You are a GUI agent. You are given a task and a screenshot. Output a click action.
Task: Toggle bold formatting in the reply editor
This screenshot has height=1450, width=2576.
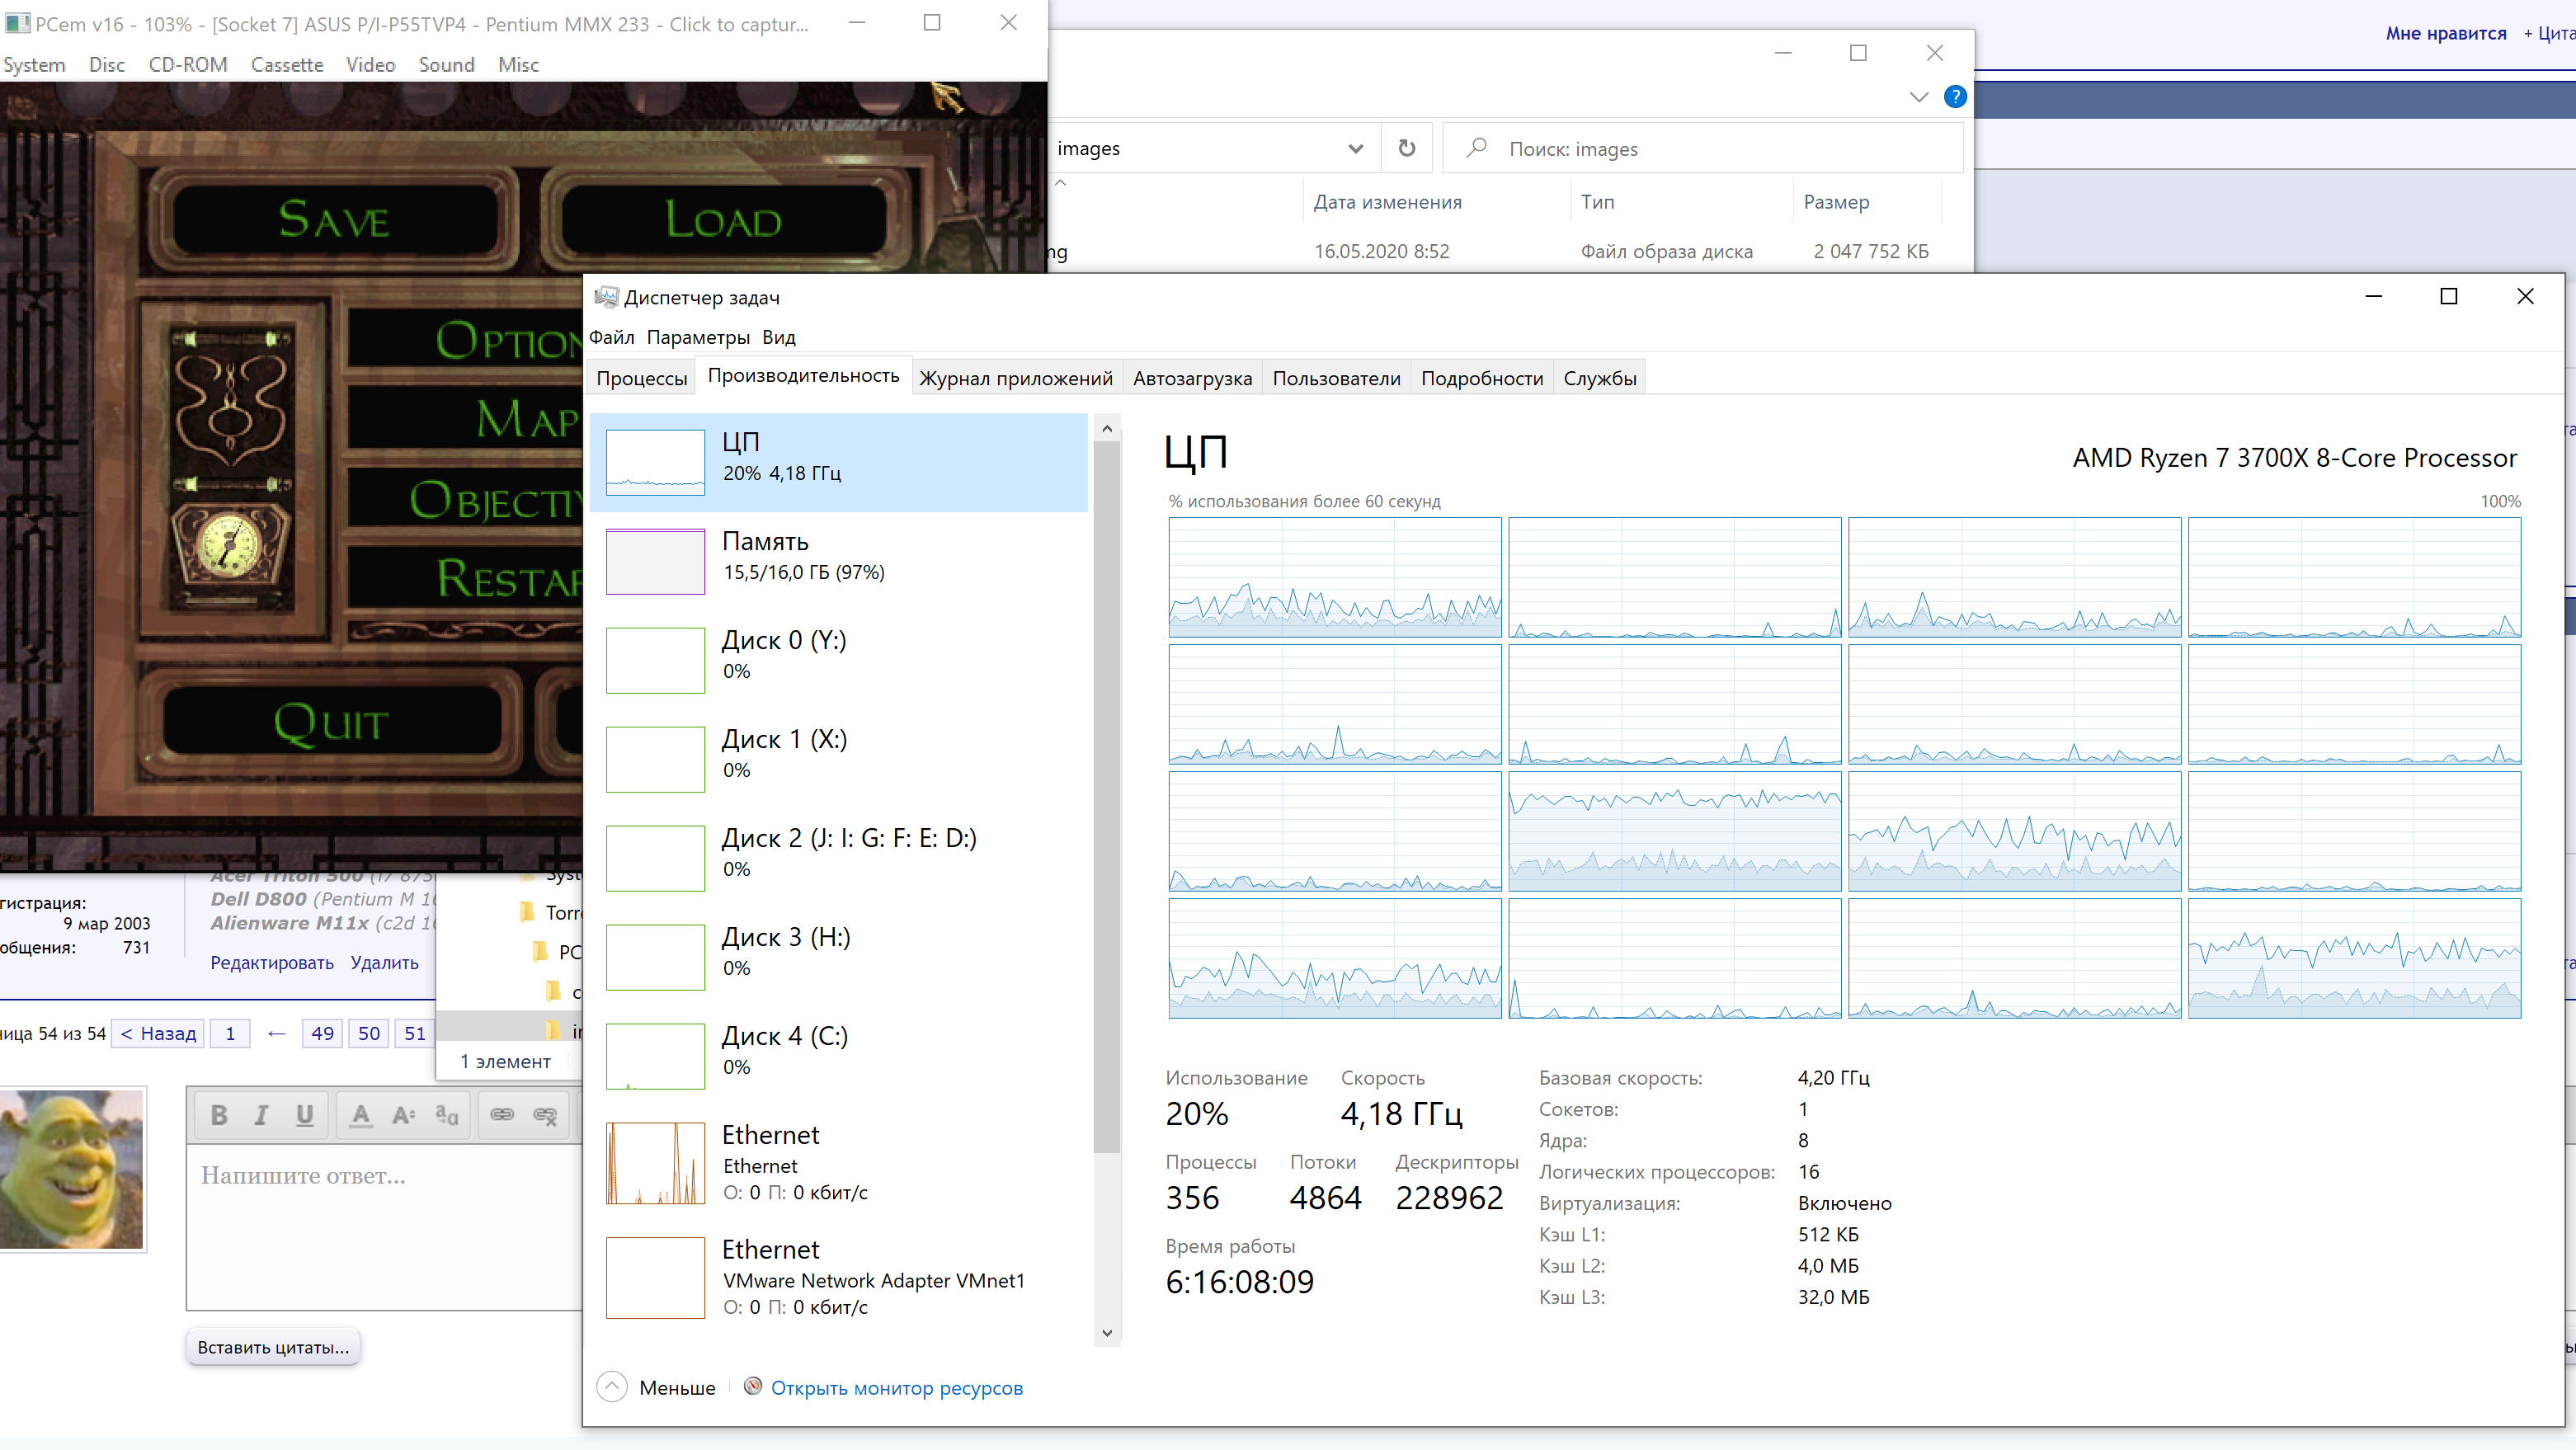pos(219,1115)
